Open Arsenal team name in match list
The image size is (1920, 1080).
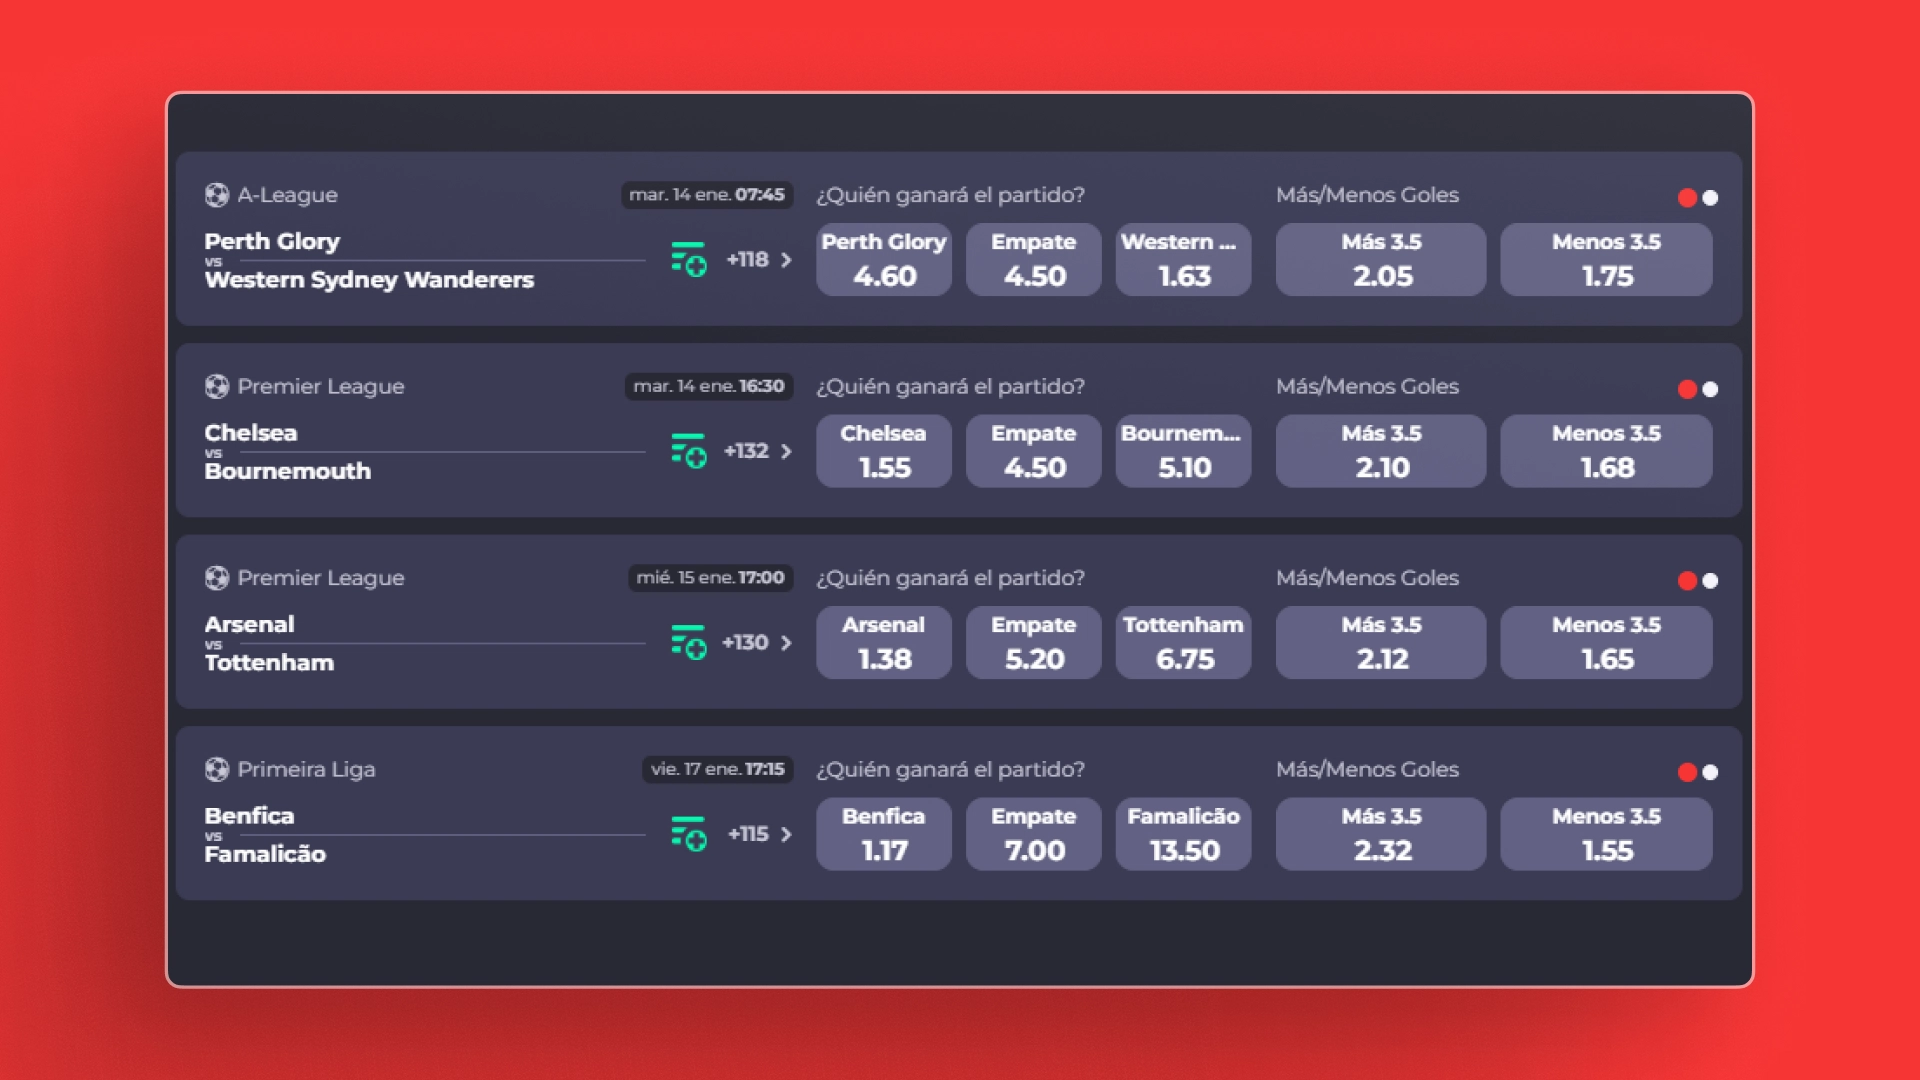coord(250,624)
